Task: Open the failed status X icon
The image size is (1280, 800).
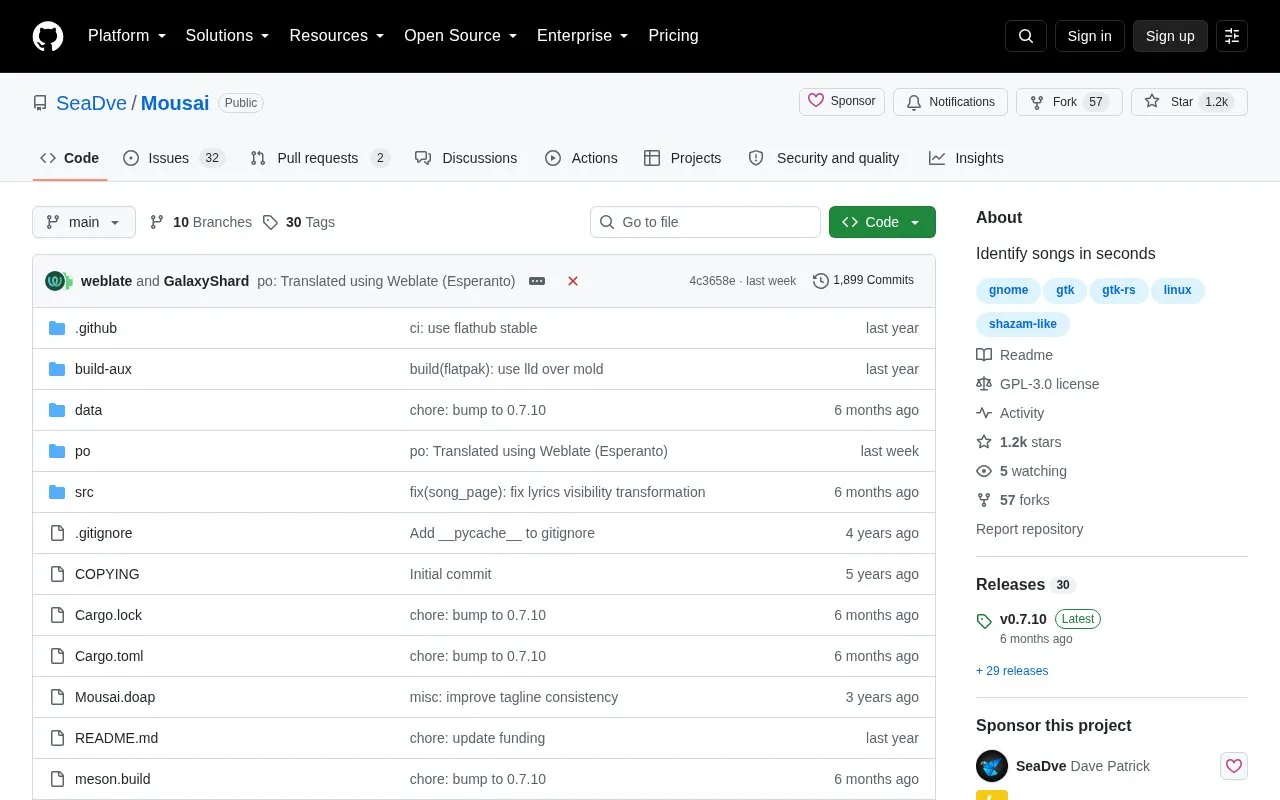Action: (x=573, y=281)
